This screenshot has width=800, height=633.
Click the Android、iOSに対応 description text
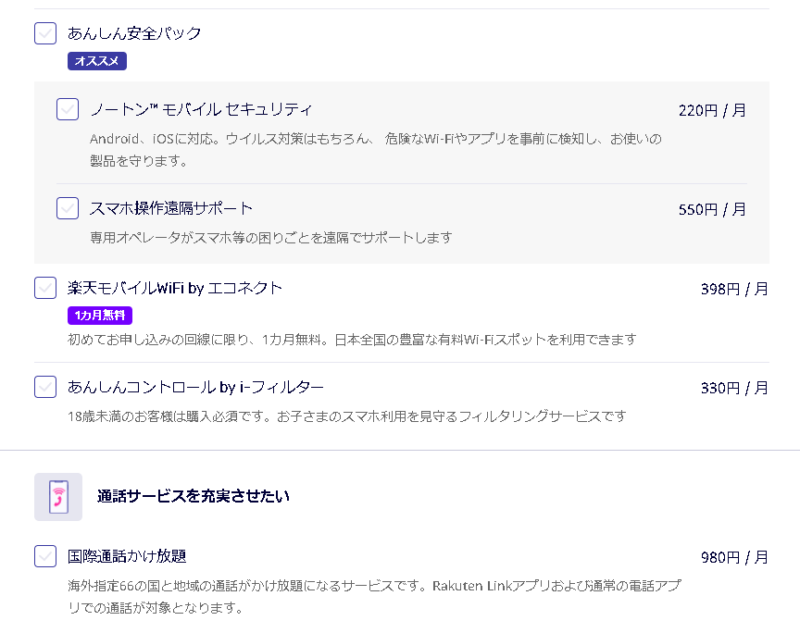[376, 149]
